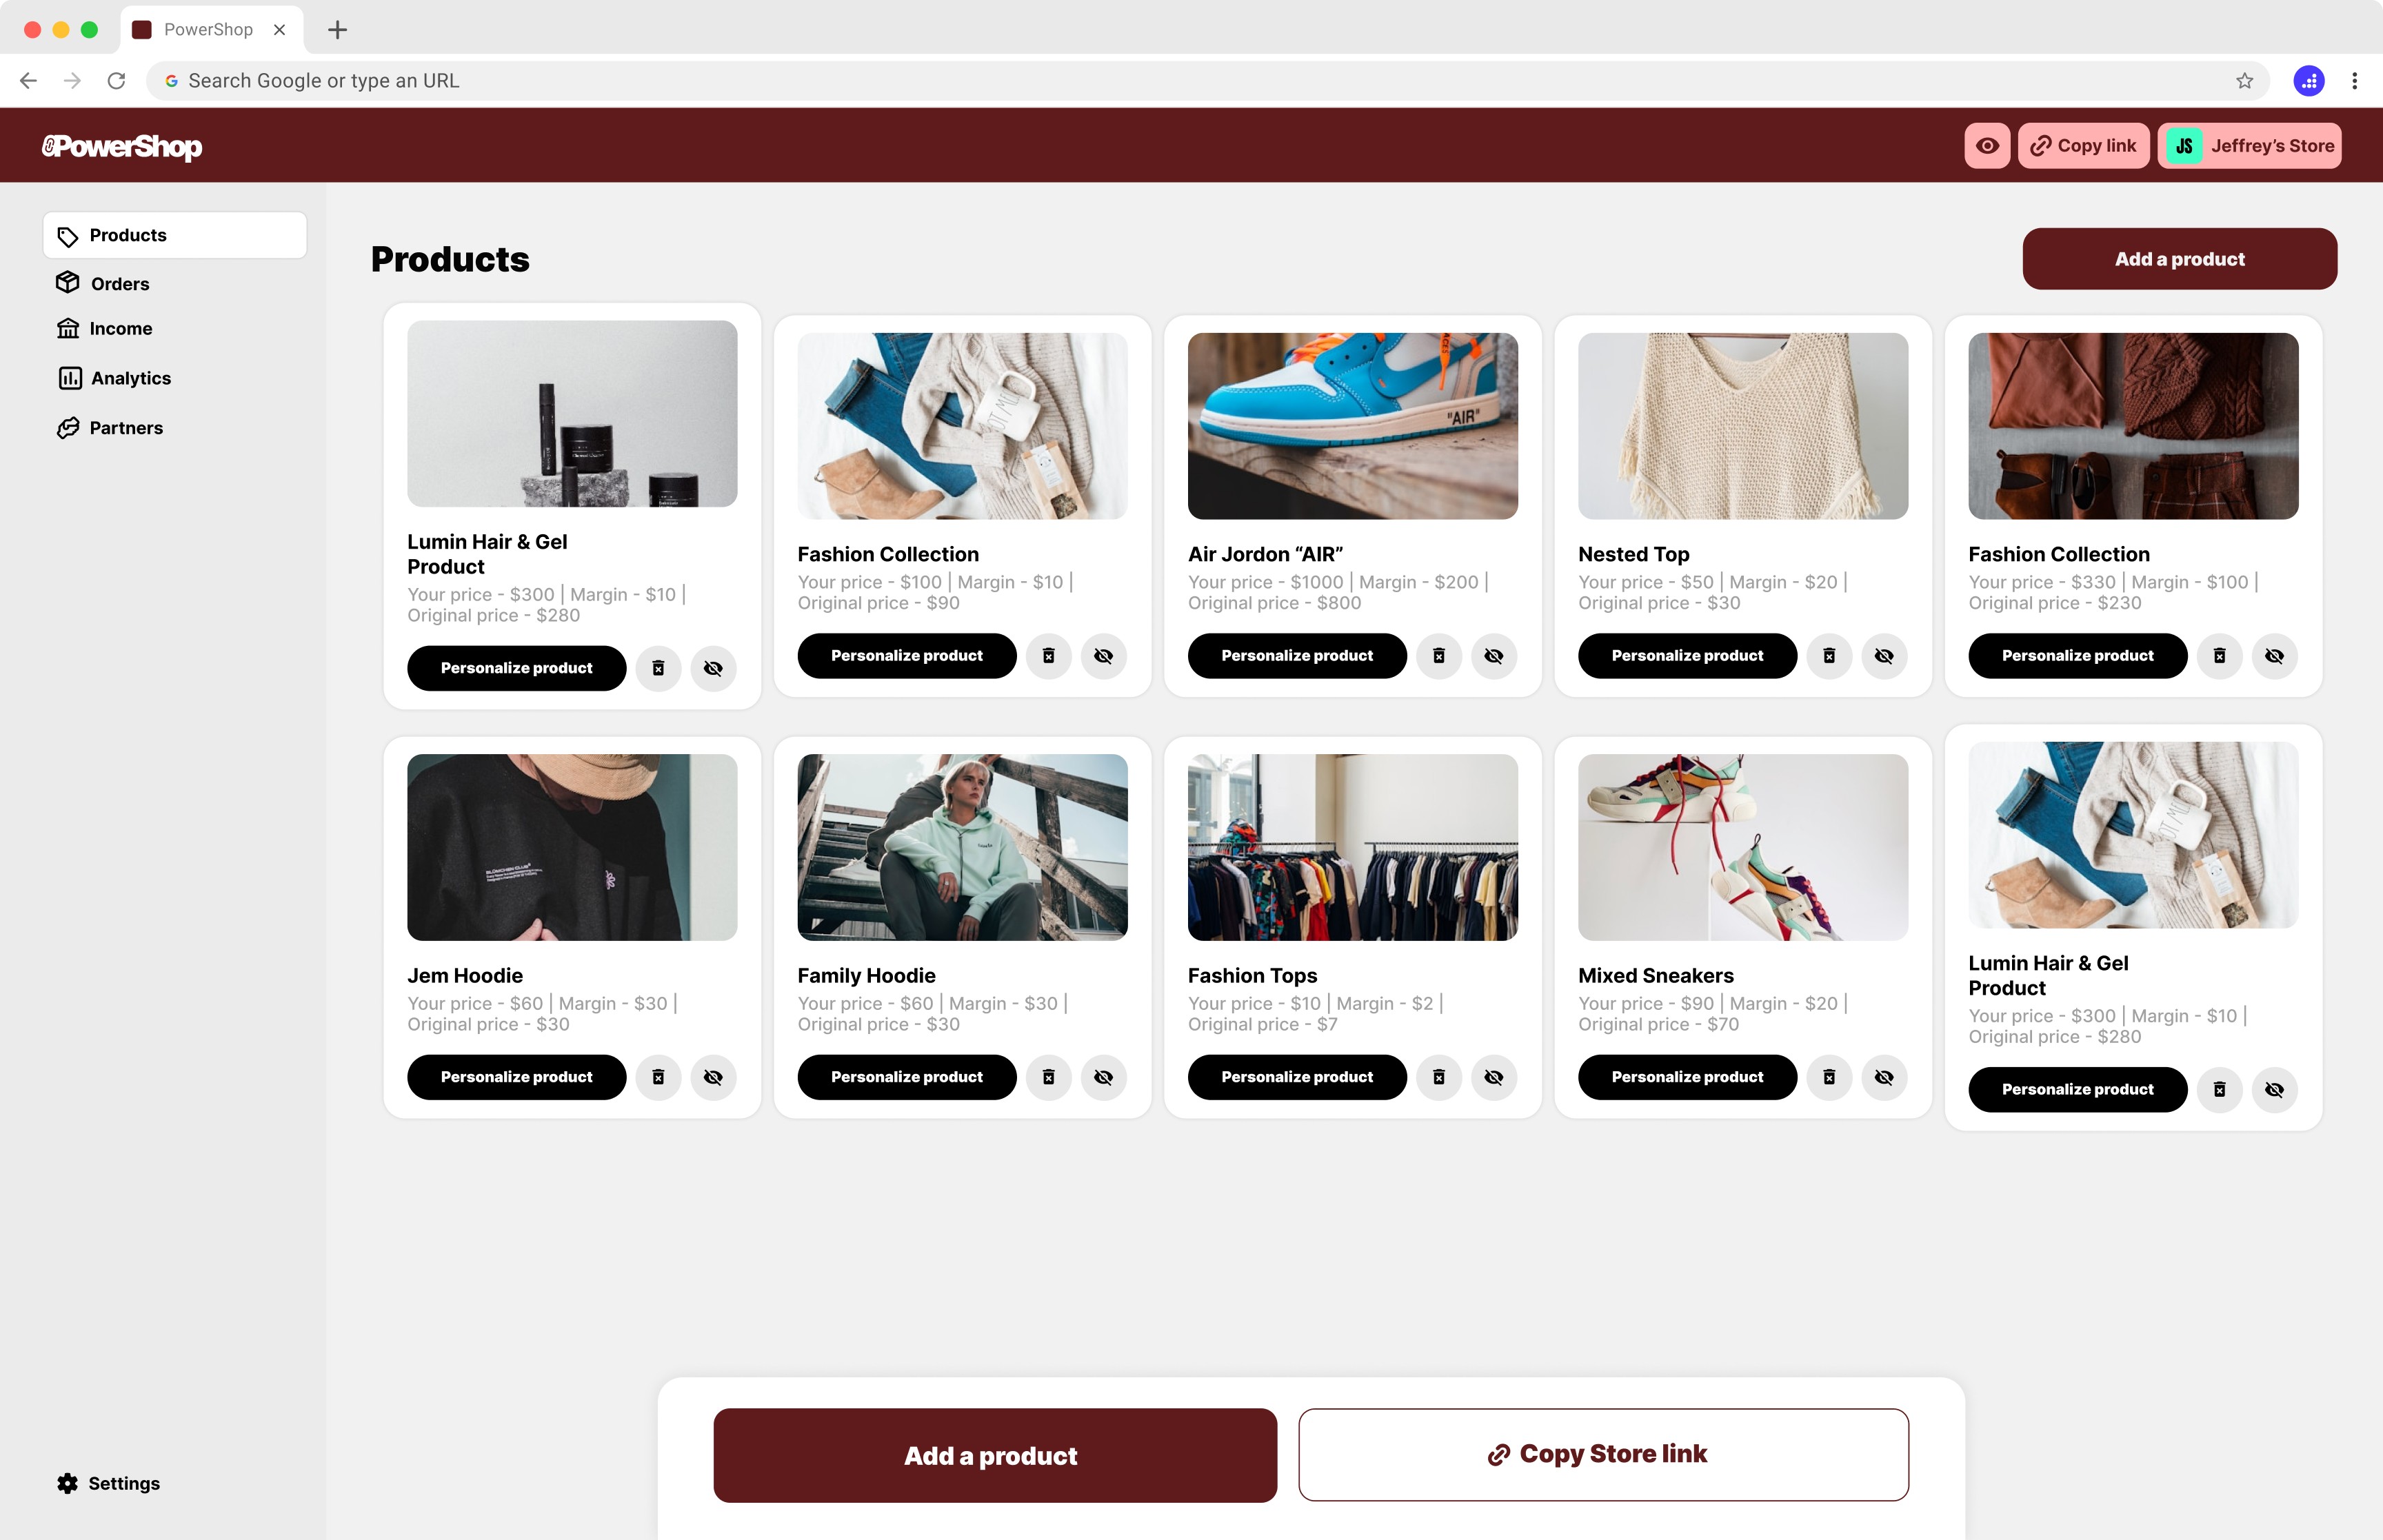This screenshot has width=2383, height=1540.
Task: Toggle visibility of Fashion Tops product
Action: click(1493, 1077)
